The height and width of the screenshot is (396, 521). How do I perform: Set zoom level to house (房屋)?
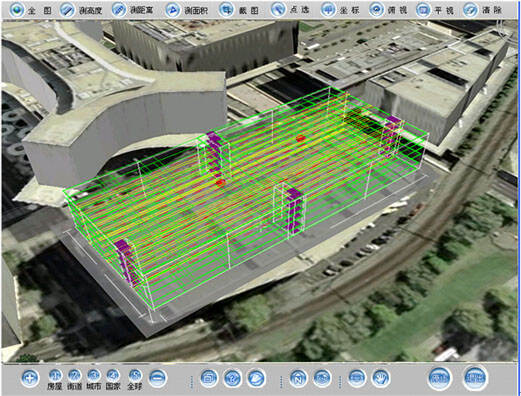[x=55, y=376]
